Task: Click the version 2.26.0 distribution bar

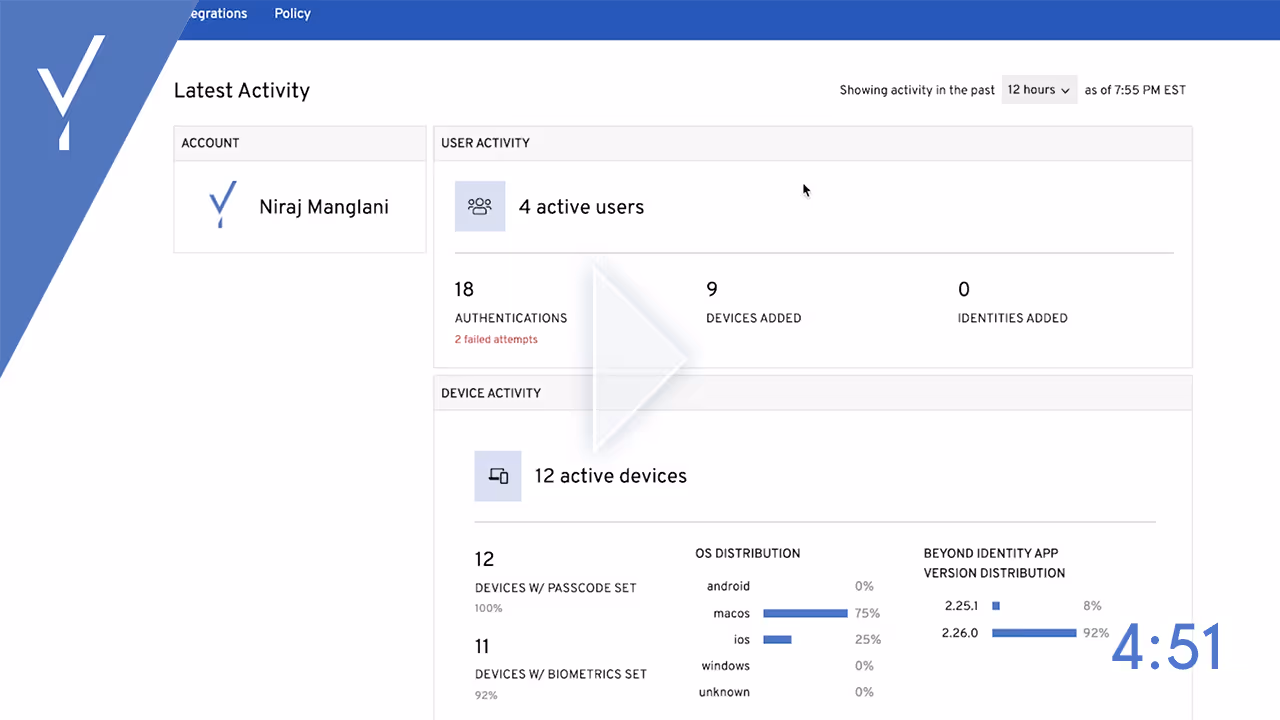Action: click(1034, 632)
